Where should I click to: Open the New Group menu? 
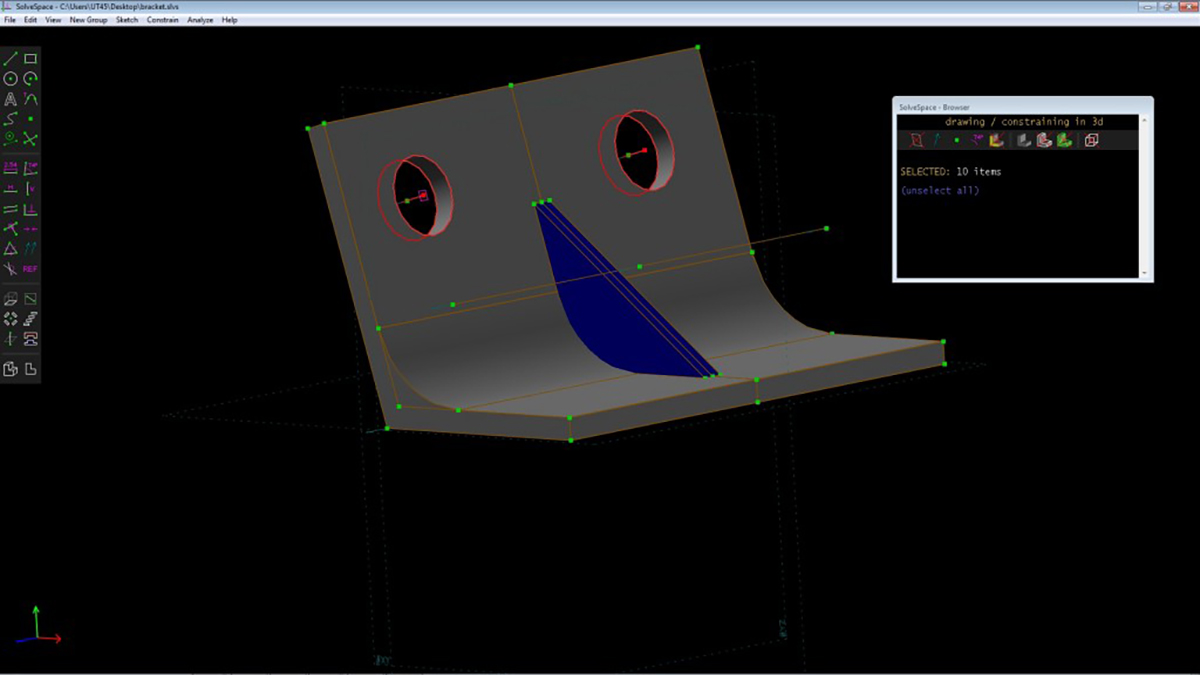88,20
